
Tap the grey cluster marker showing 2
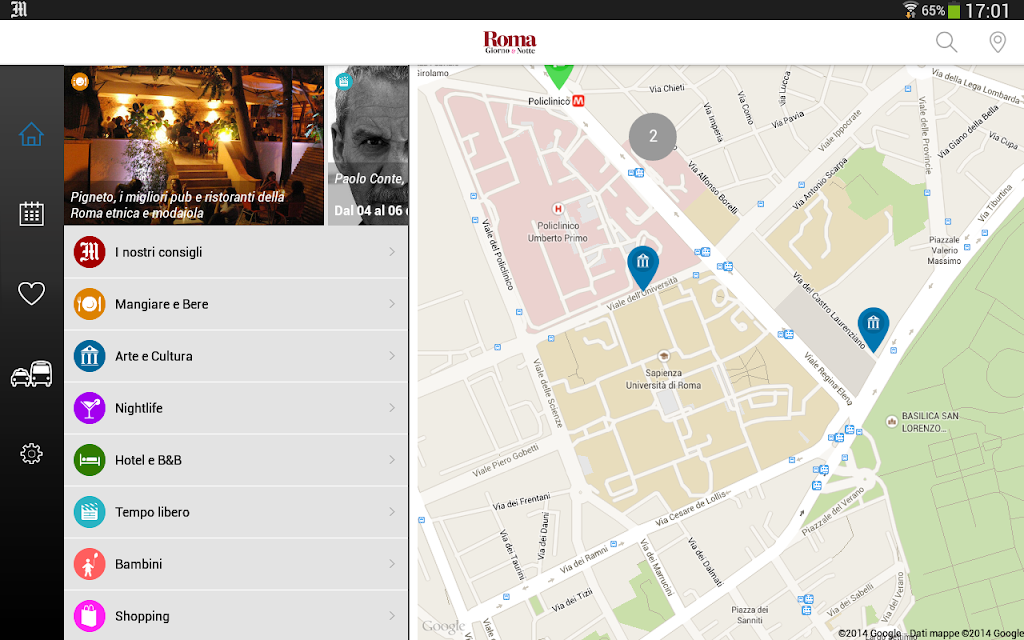coord(652,136)
